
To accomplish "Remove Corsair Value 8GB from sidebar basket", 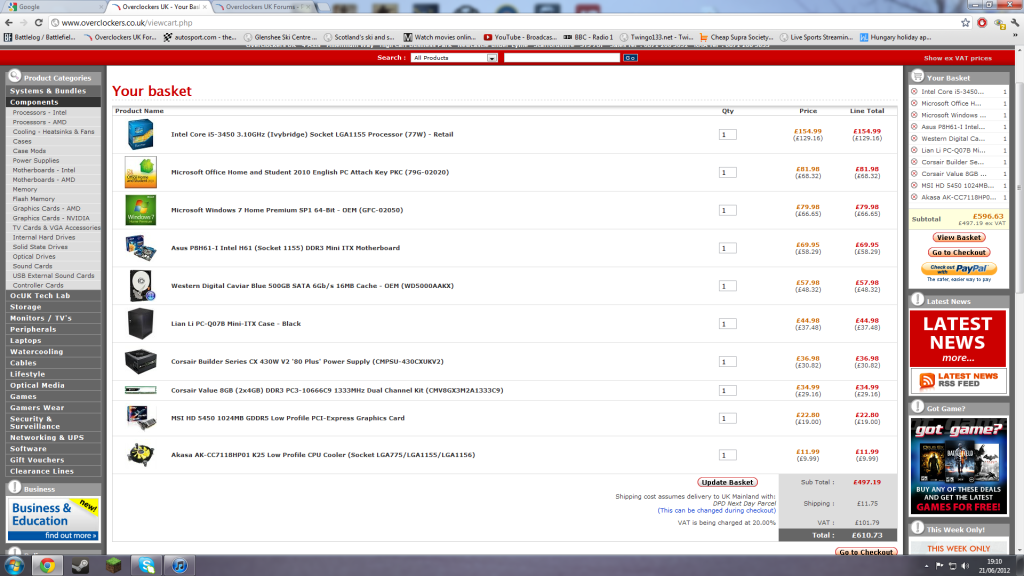I will pyautogui.click(x=914, y=174).
